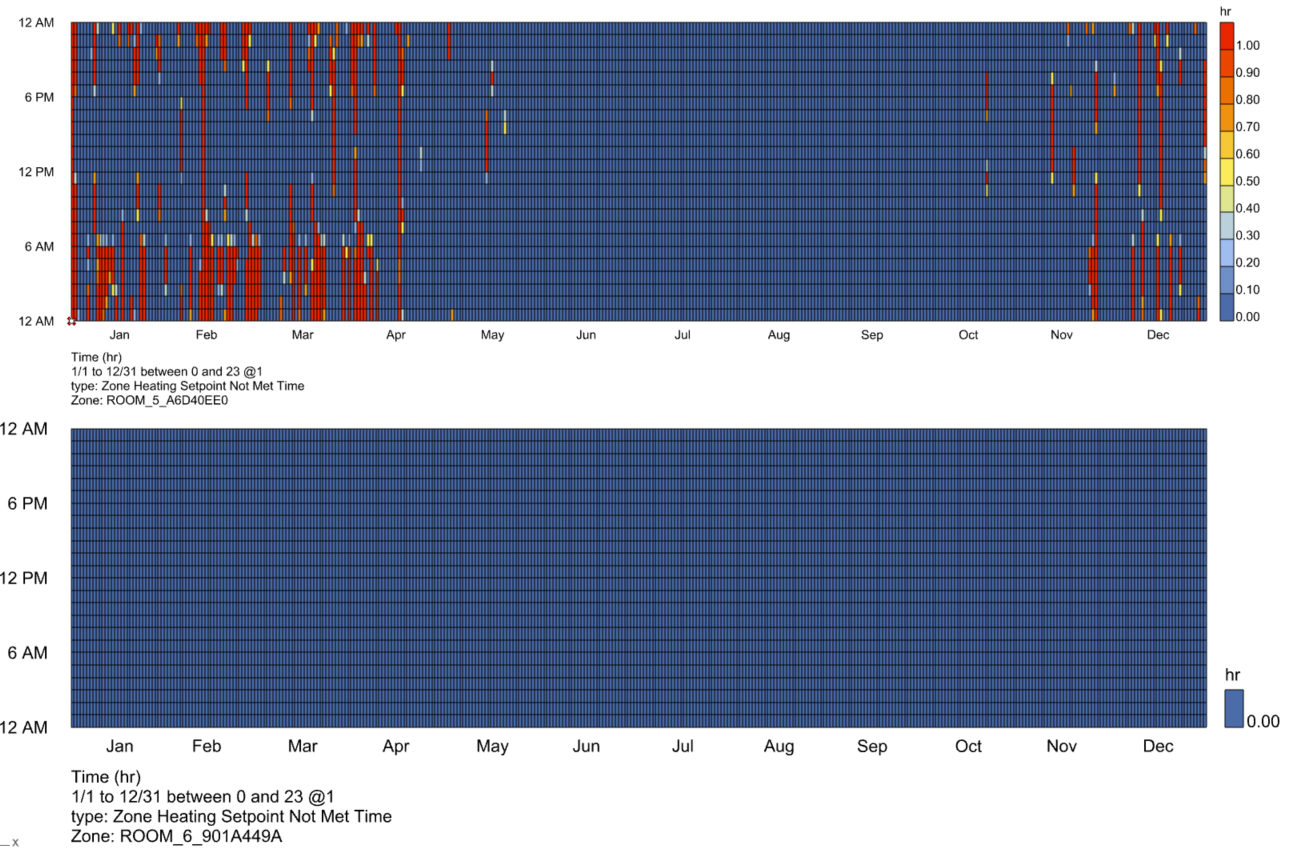Click the Apr label under ROOM_5 chart

click(396, 335)
